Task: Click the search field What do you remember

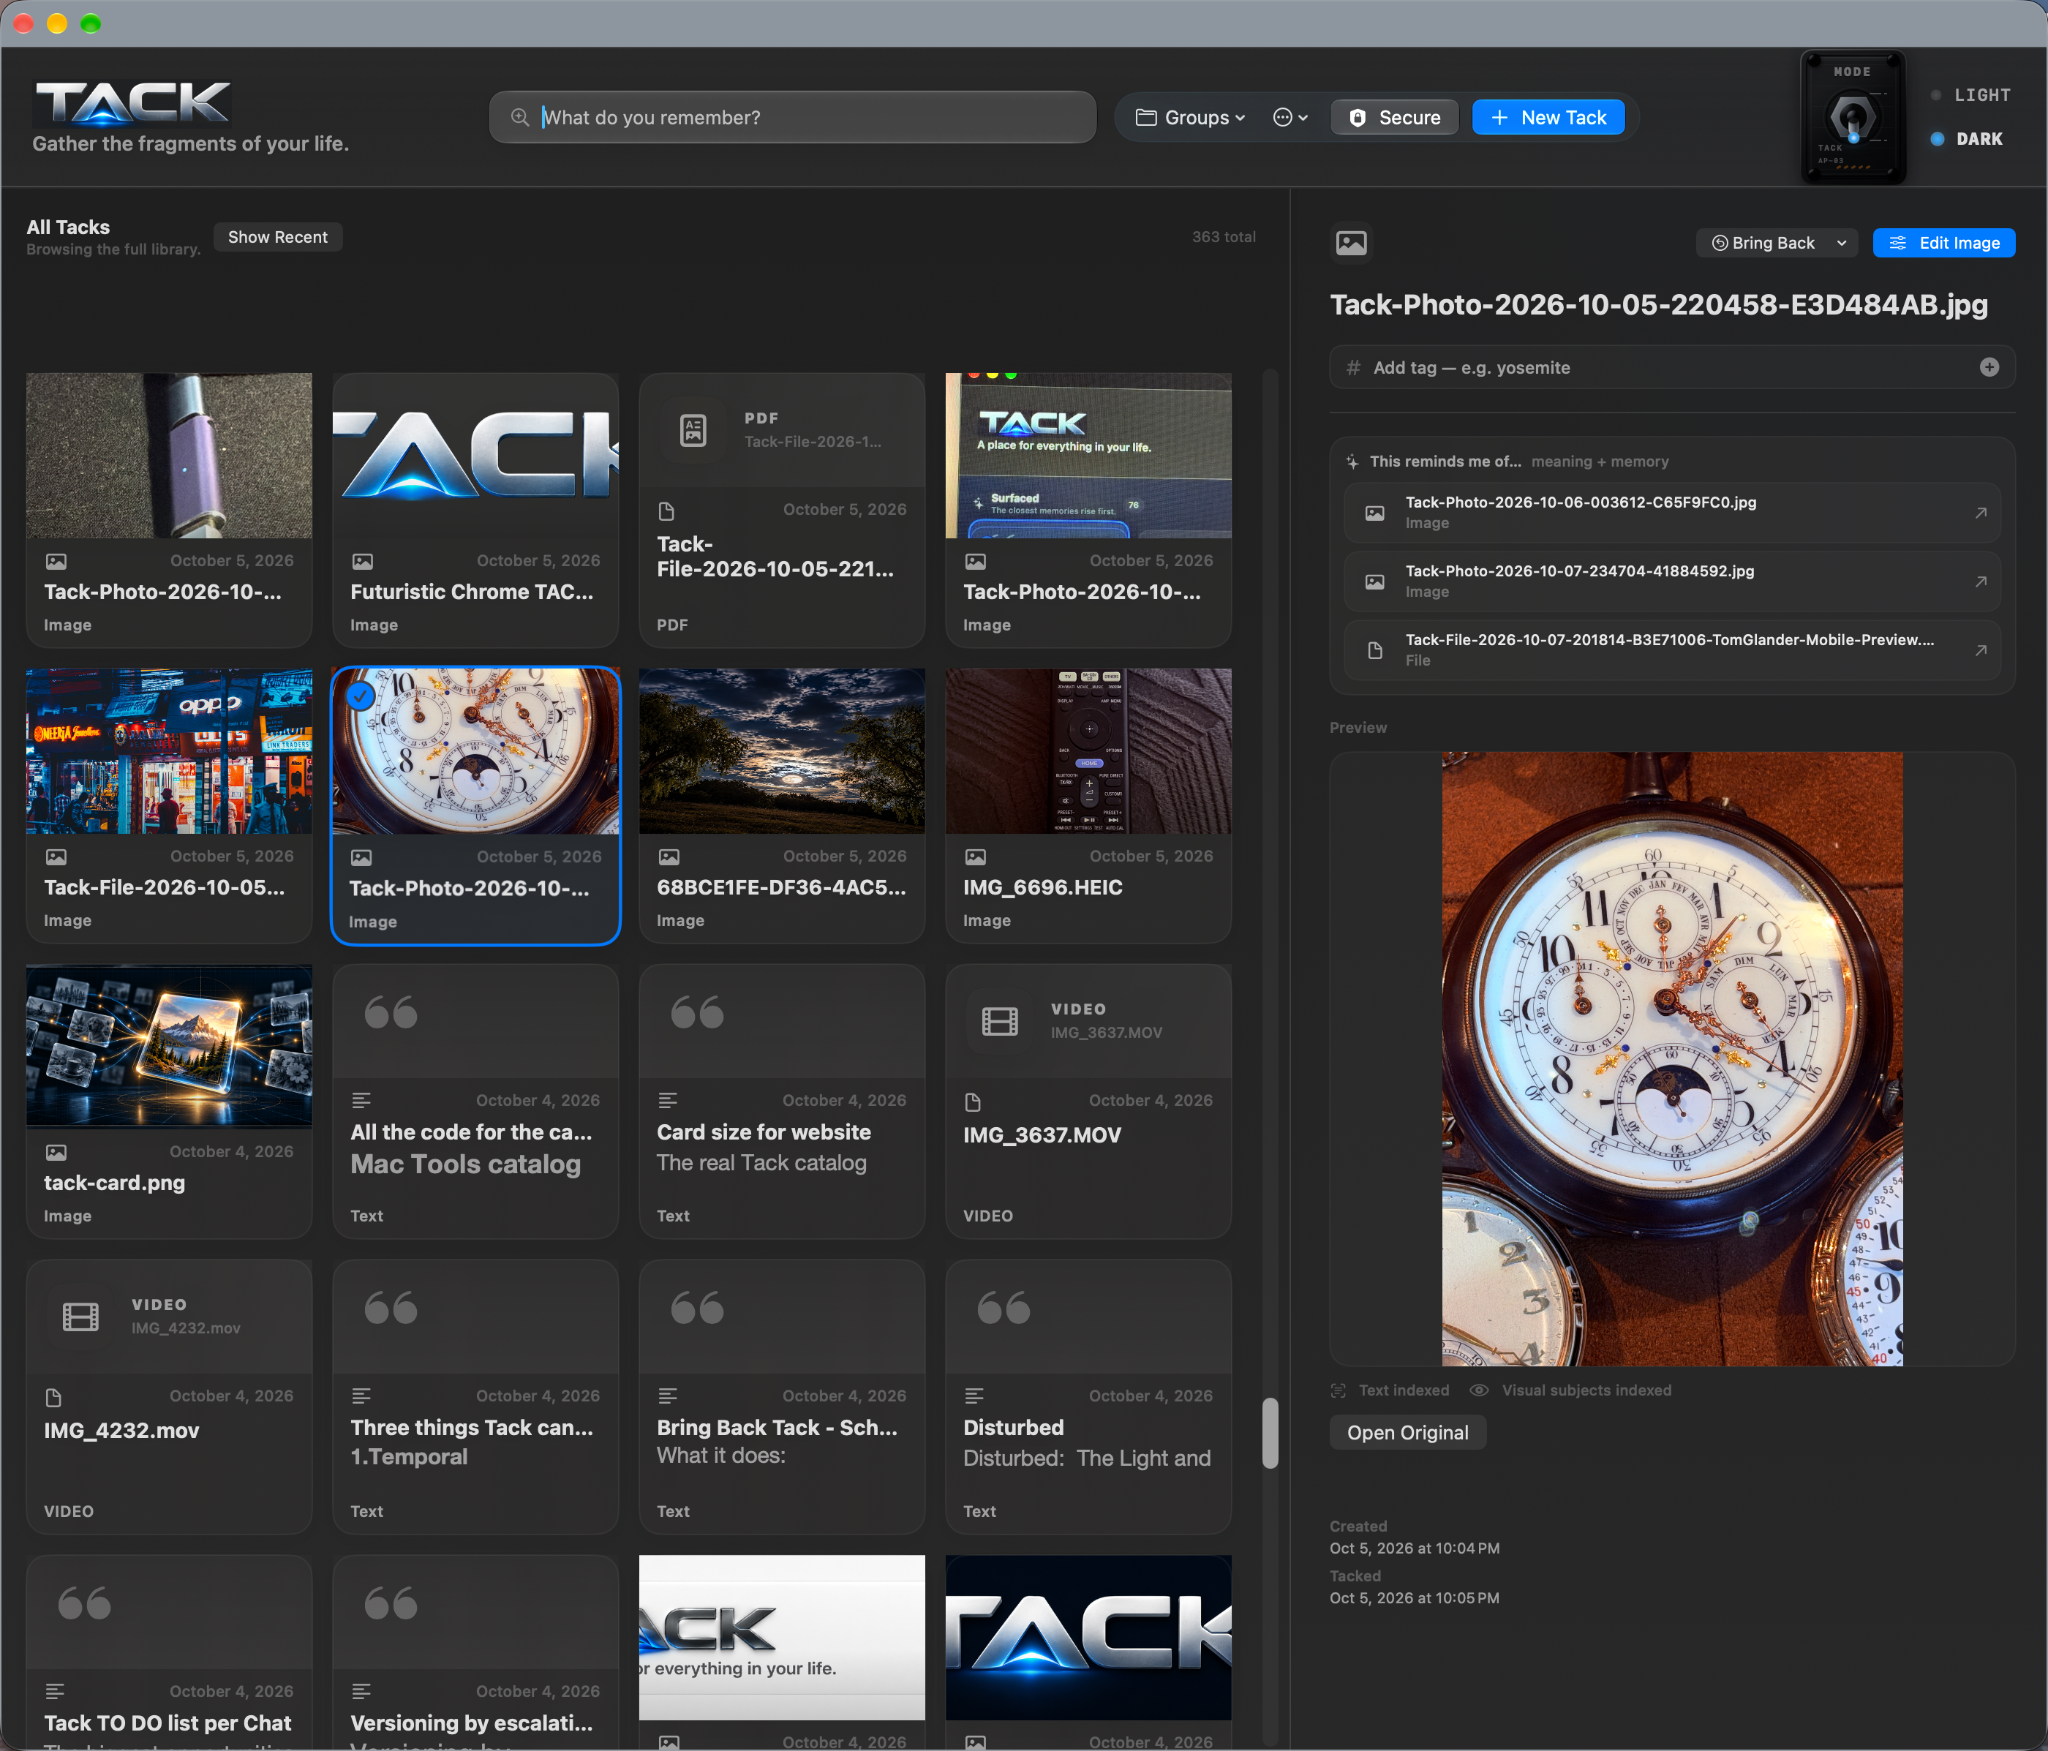Action: (x=792, y=118)
